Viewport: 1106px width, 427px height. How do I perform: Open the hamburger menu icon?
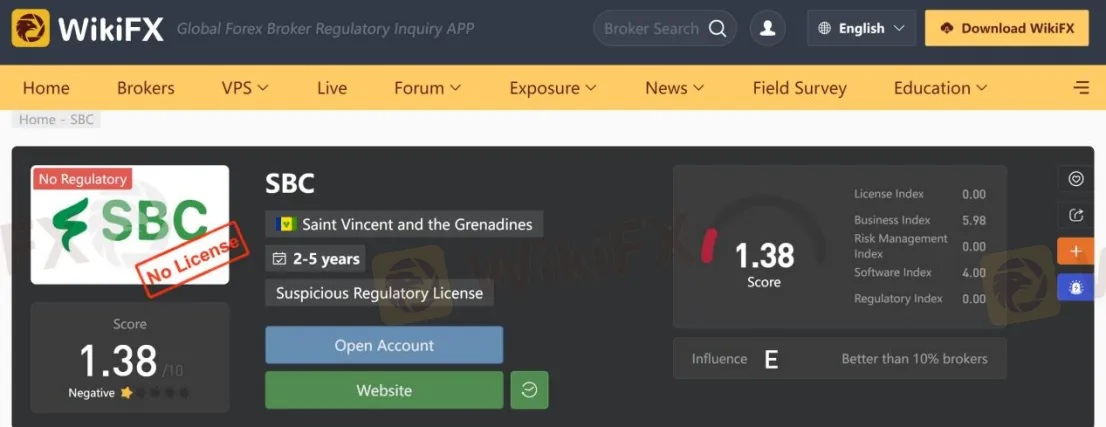click(1081, 88)
